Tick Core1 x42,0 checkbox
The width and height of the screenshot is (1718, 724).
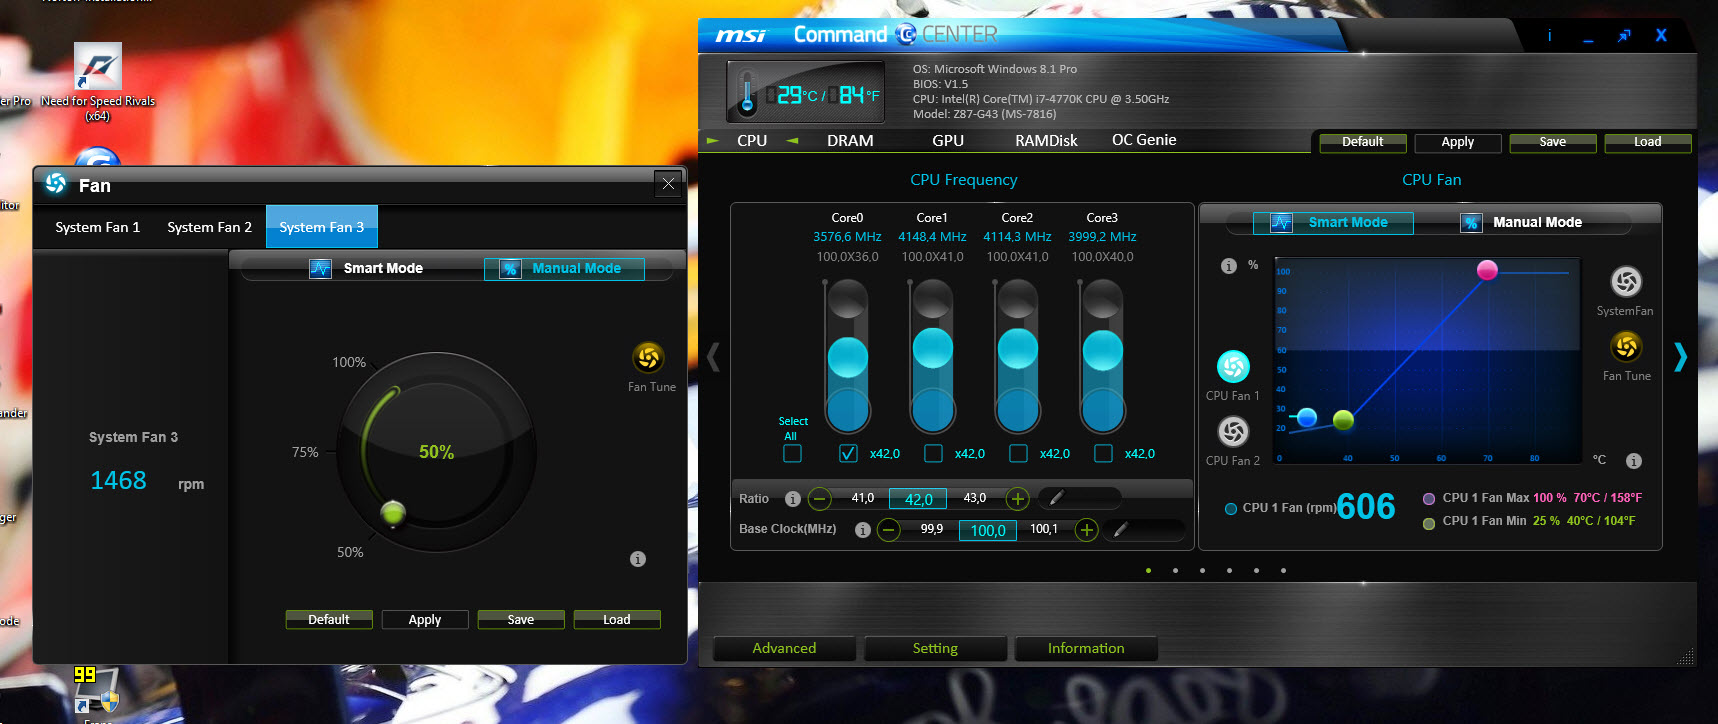(x=933, y=453)
